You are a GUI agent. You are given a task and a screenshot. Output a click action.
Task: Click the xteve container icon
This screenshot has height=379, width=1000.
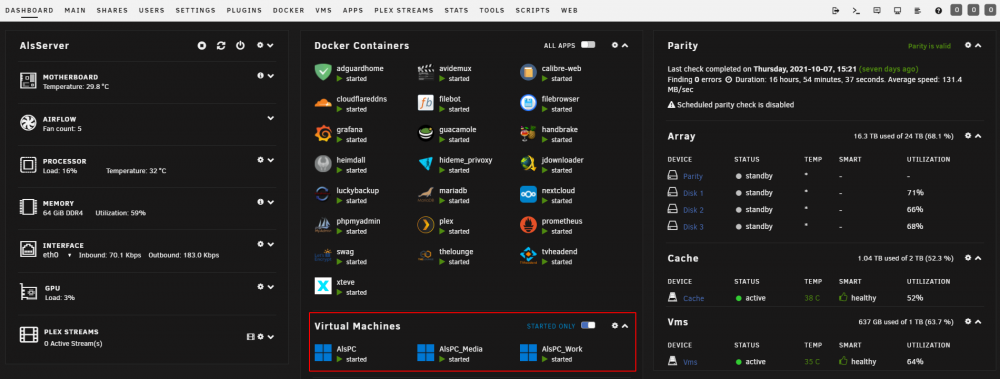coord(323,285)
